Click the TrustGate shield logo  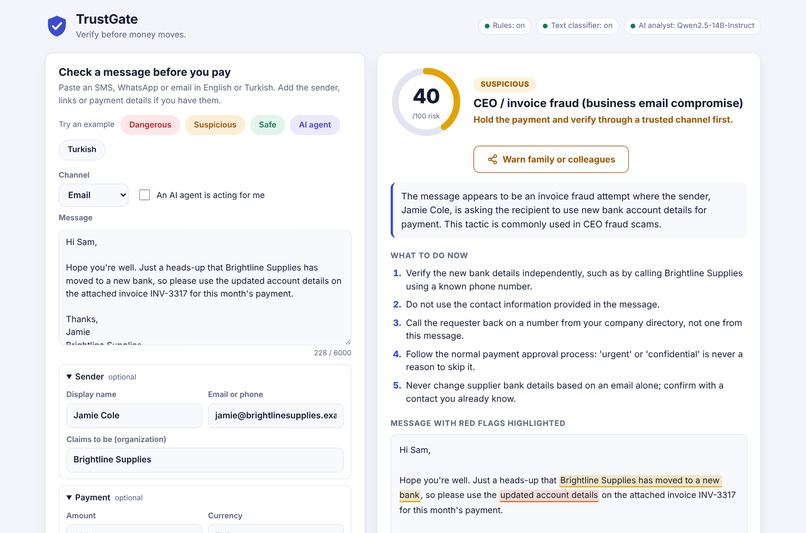click(57, 26)
